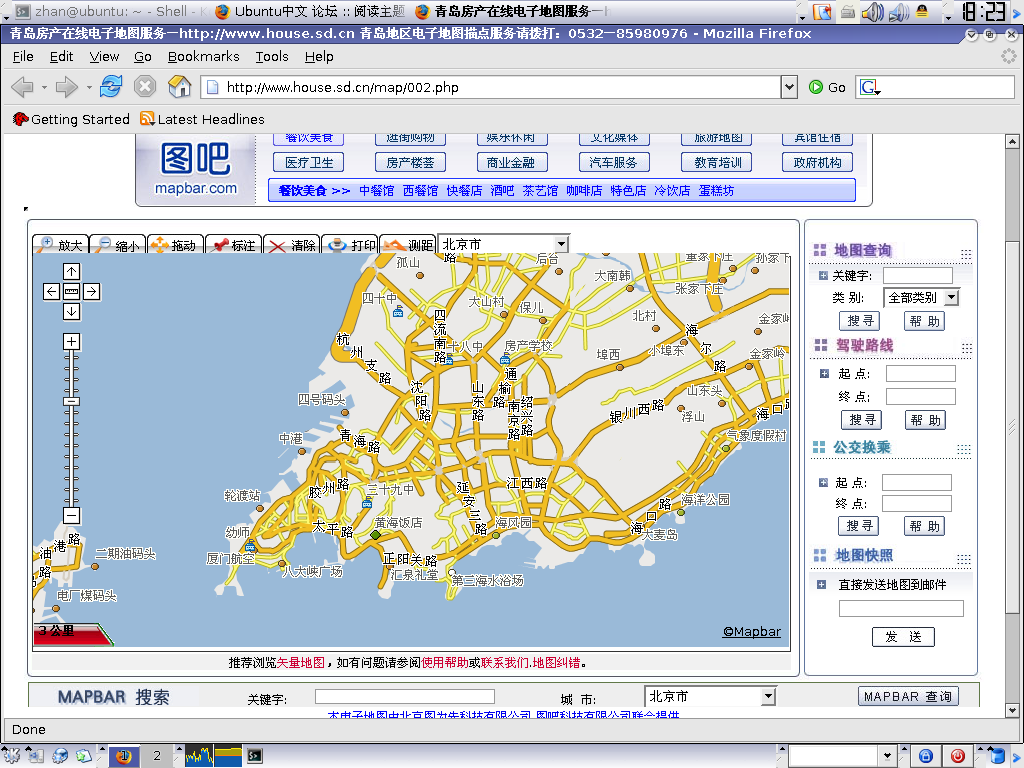Image resolution: width=1024 pixels, height=768 pixels.
Task: Open the Back button history dropdown arrow
Action: (44, 87)
